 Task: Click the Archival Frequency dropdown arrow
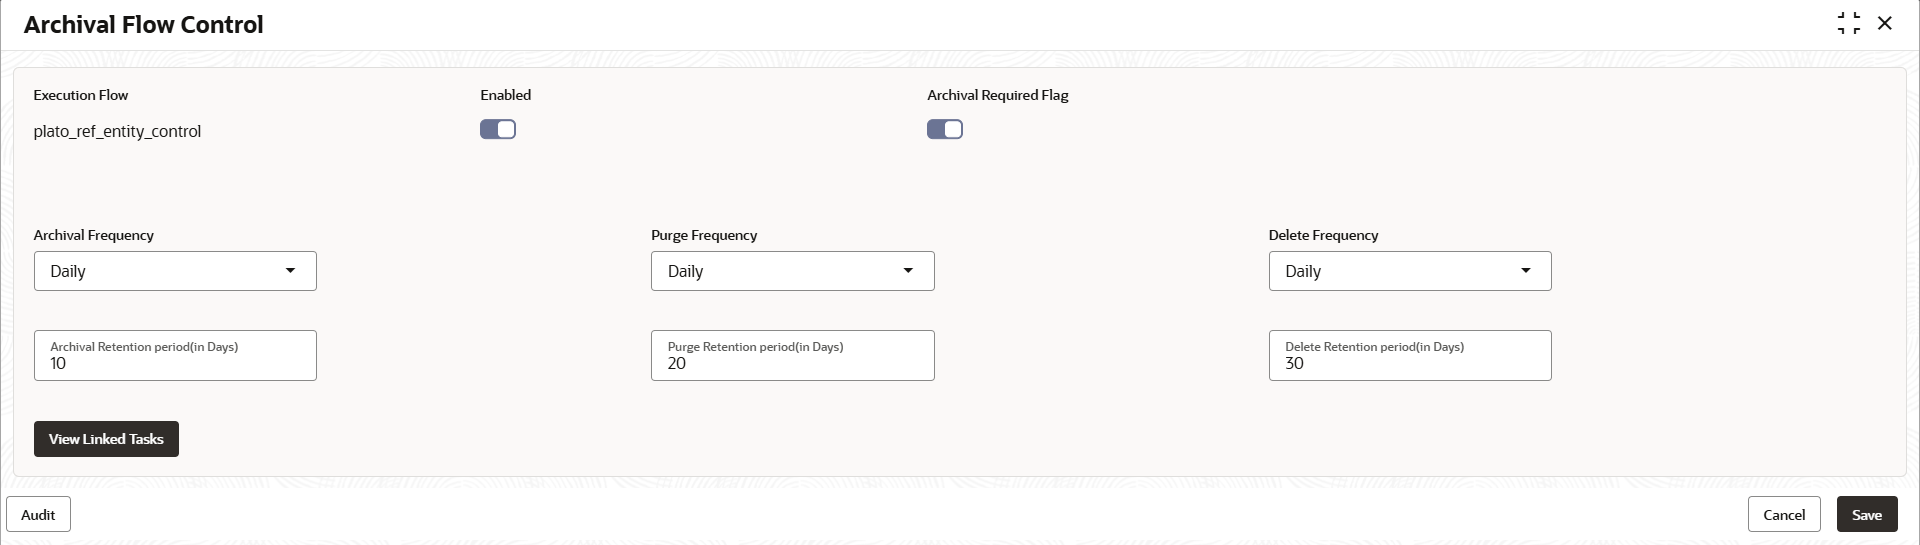pyautogui.click(x=290, y=271)
